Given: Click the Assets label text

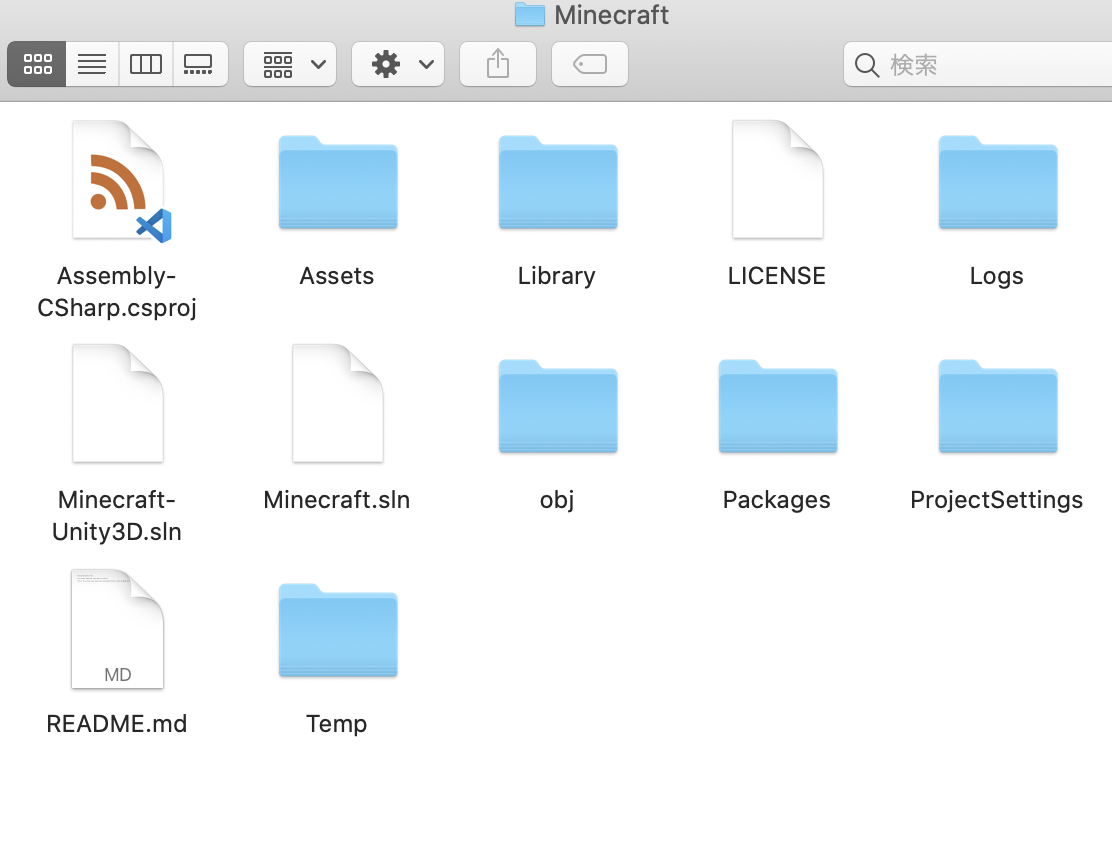Looking at the screenshot, I should tap(337, 276).
